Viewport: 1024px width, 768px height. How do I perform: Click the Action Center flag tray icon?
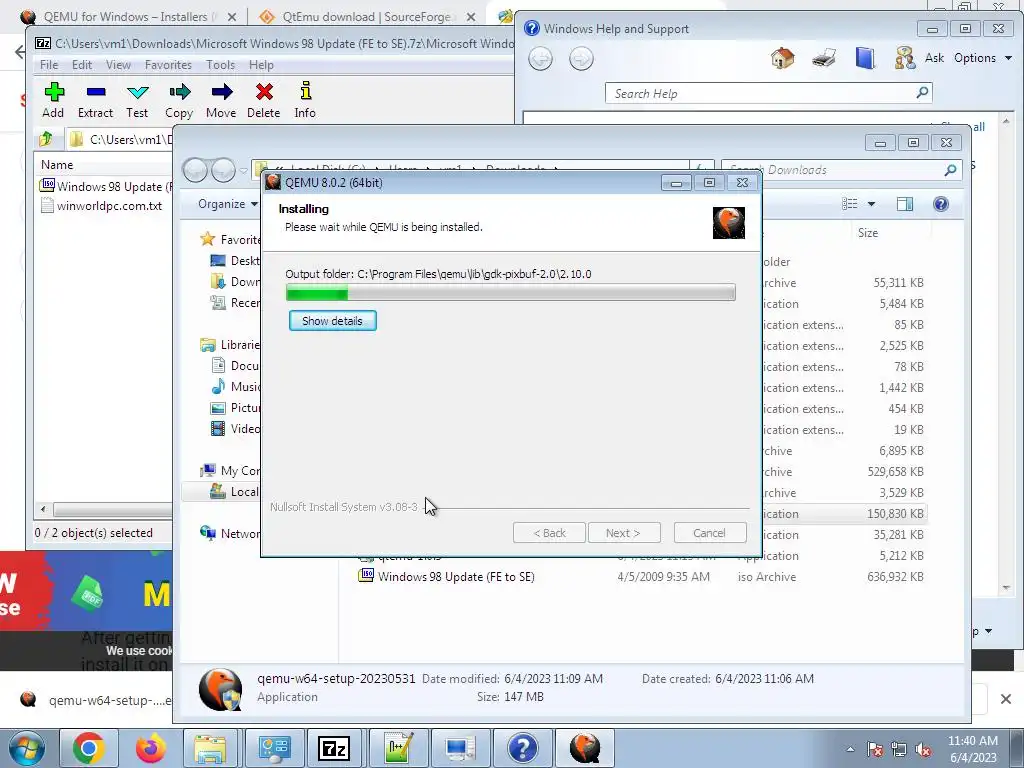pyautogui.click(x=875, y=750)
